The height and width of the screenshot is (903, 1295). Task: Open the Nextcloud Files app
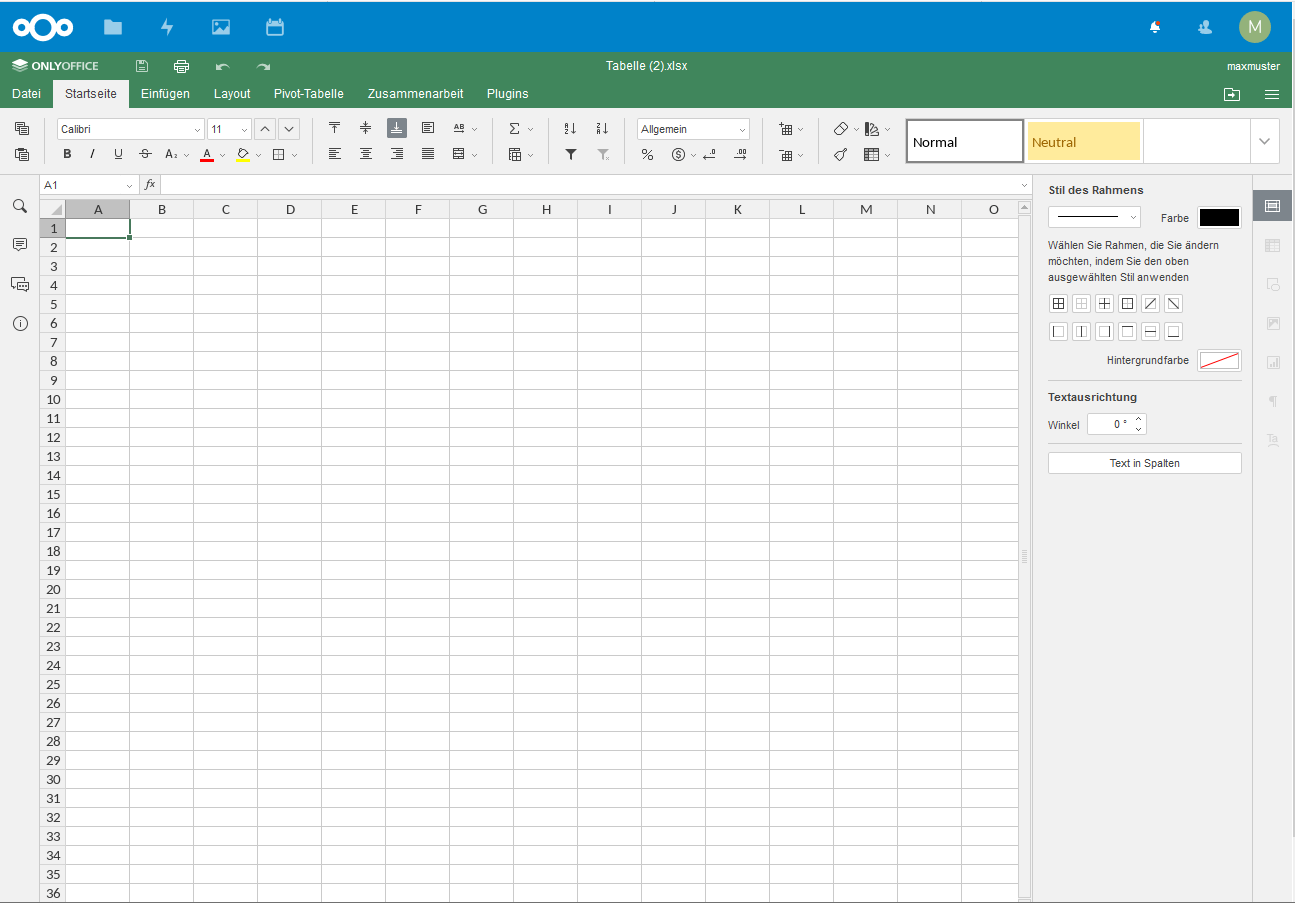click(x=113, y=27)
